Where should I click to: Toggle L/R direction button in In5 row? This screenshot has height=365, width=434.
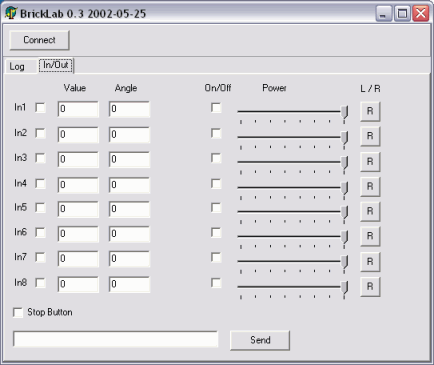click(370, 211)
